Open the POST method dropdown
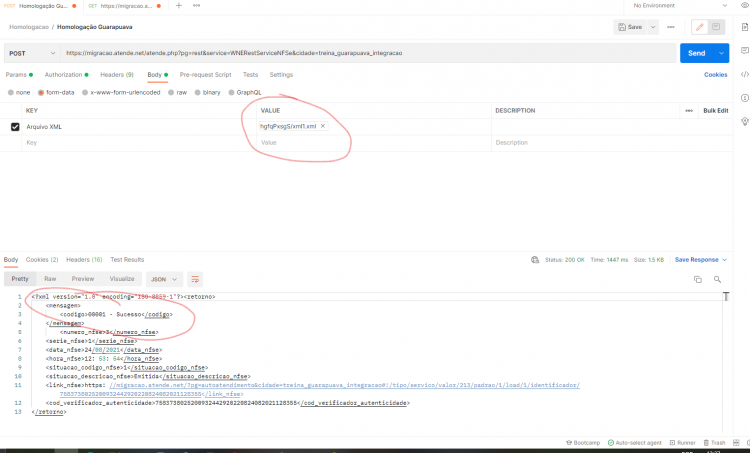The image size is (750, 453). pyautogui.click(x=32, y=53)
